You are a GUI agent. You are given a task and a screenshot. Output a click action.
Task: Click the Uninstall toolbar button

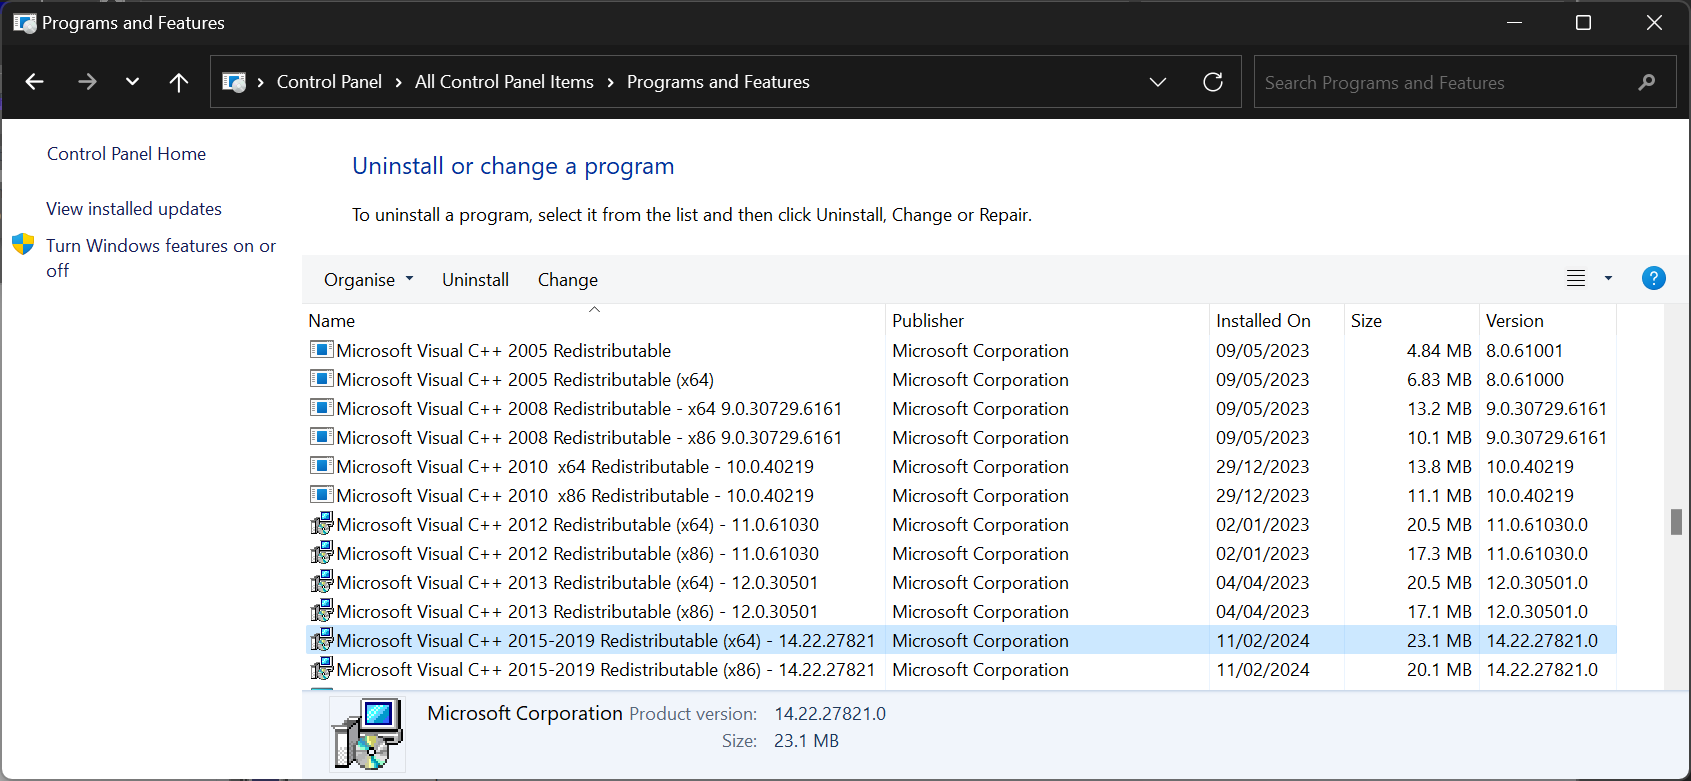pyautogui.click(x=475, y=280)
